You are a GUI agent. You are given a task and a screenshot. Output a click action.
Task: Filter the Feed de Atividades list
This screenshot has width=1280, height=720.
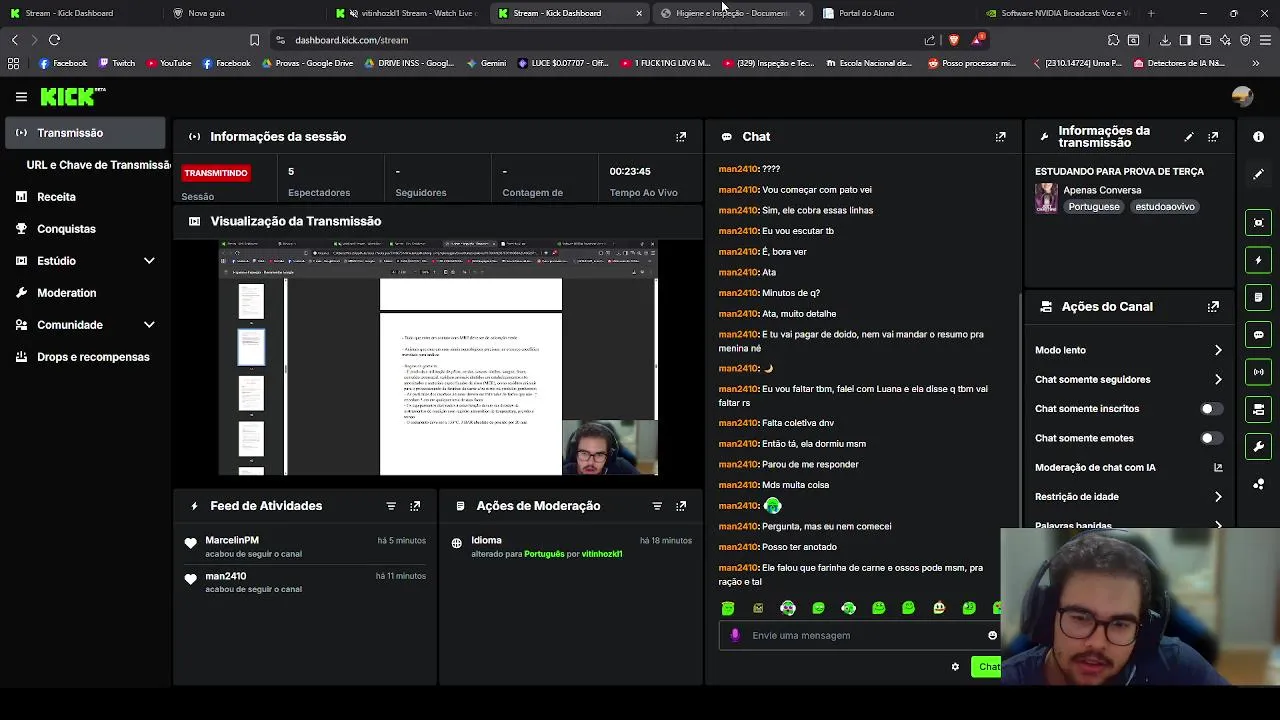click(x=391, y=506)
